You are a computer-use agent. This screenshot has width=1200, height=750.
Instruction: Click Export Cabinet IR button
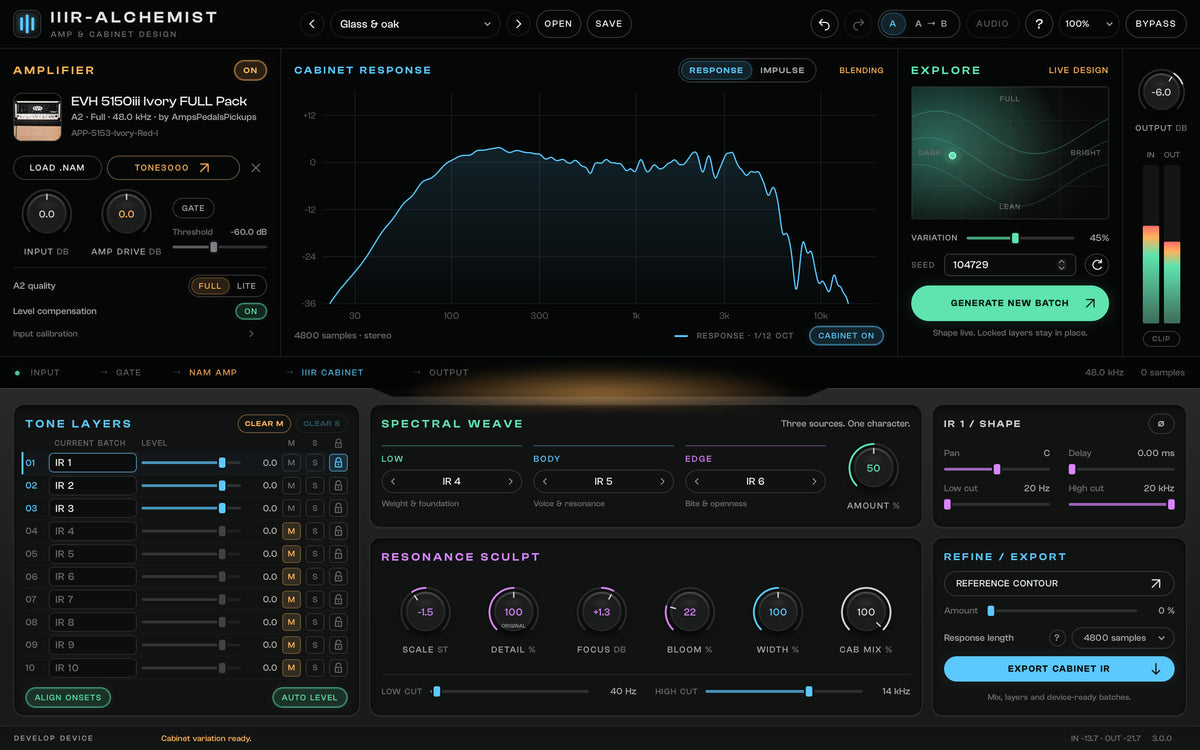pos(1059,669)
